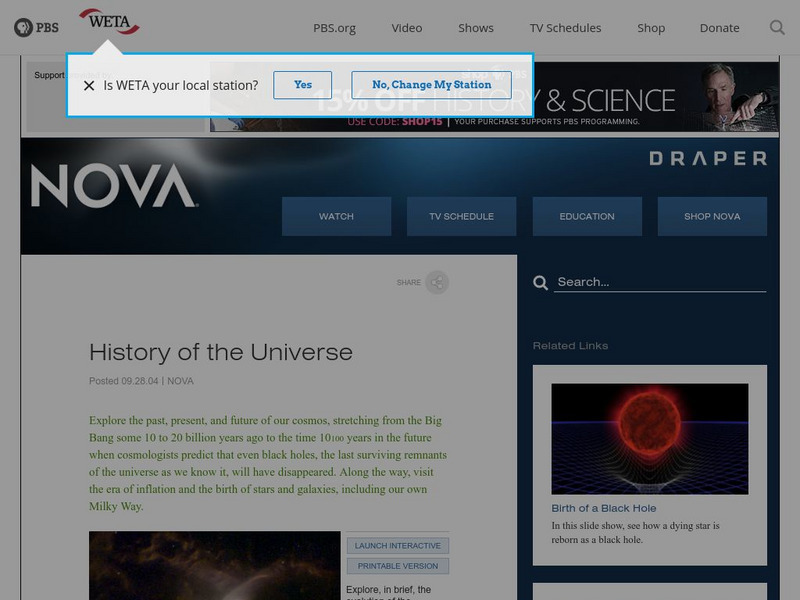Select the NOVA WATCH tab
The image size is (800, 600).
pyautogui.click(x=337, y=216)
